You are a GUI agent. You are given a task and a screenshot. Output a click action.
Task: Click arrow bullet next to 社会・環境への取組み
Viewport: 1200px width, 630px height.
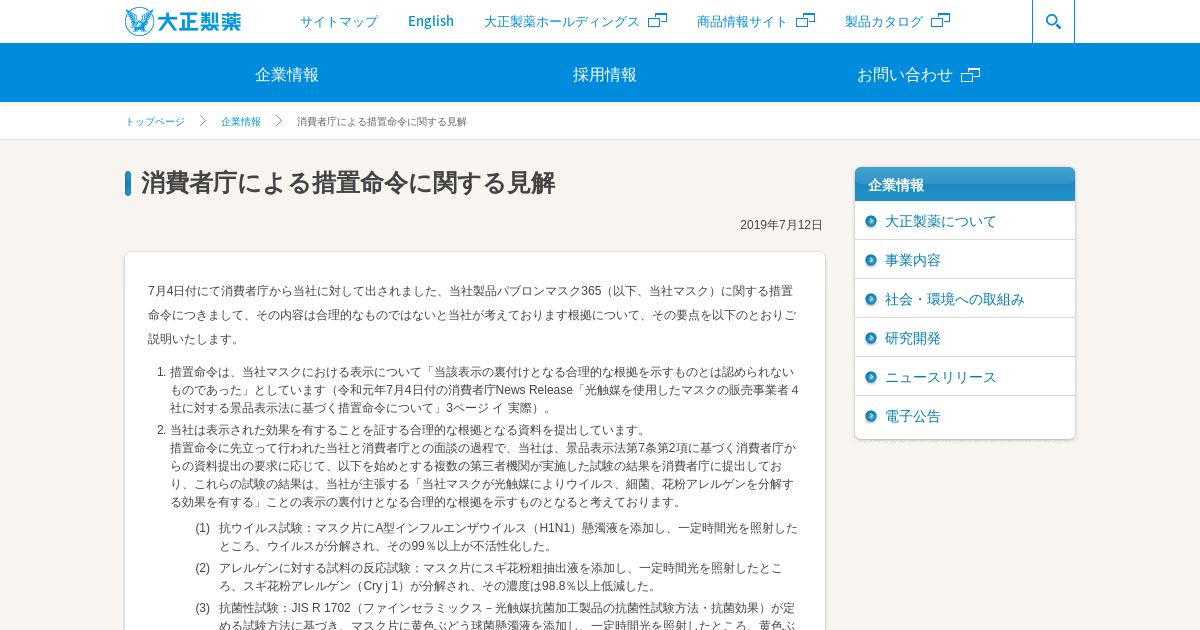tap(871, 299)
